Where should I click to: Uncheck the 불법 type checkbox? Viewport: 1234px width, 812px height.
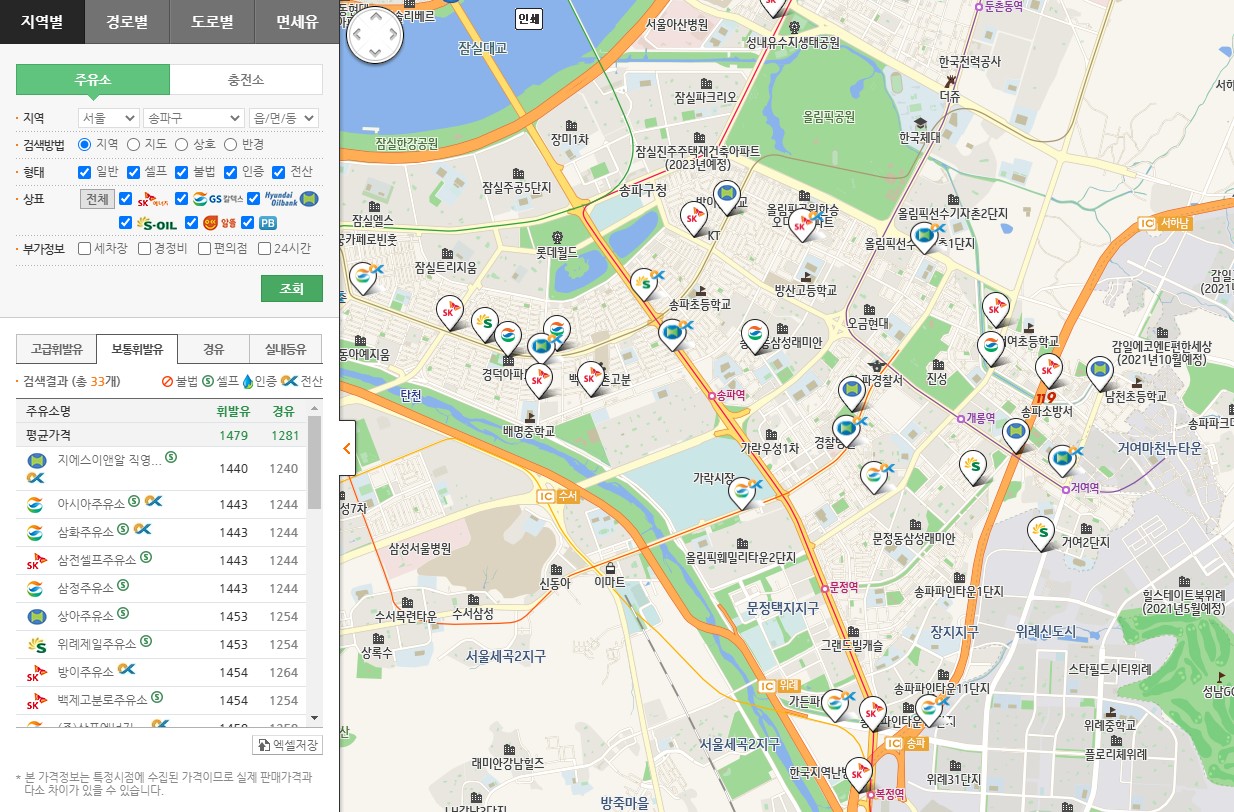pyautogui.click(x=182, y=172)
